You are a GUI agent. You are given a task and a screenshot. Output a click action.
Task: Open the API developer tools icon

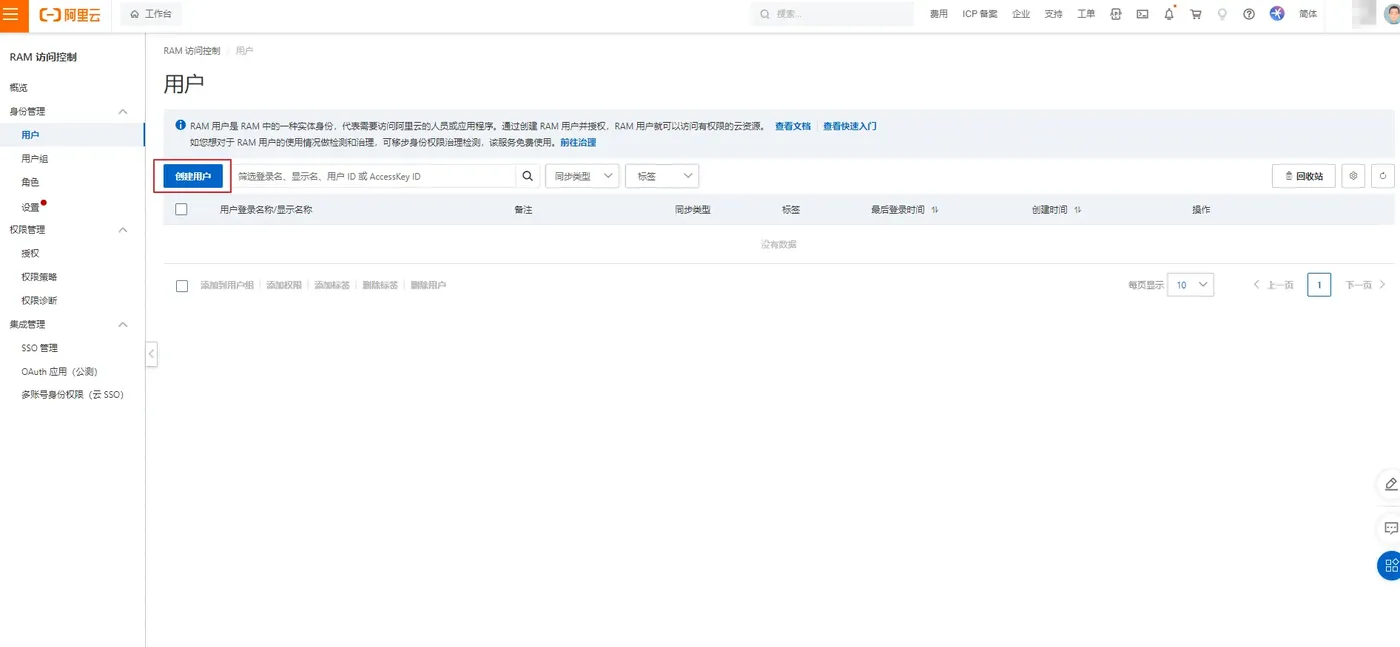1116,14
